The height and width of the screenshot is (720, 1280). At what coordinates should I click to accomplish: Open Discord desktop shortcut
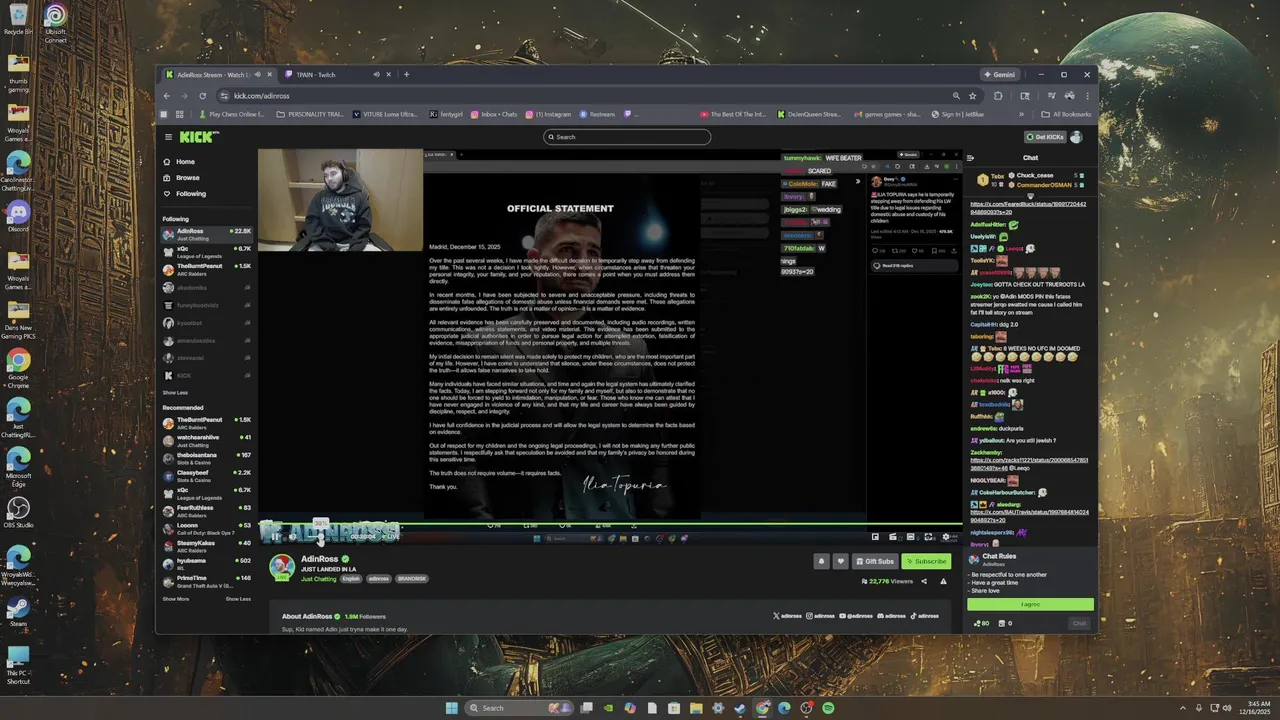[x=18, y=216]
